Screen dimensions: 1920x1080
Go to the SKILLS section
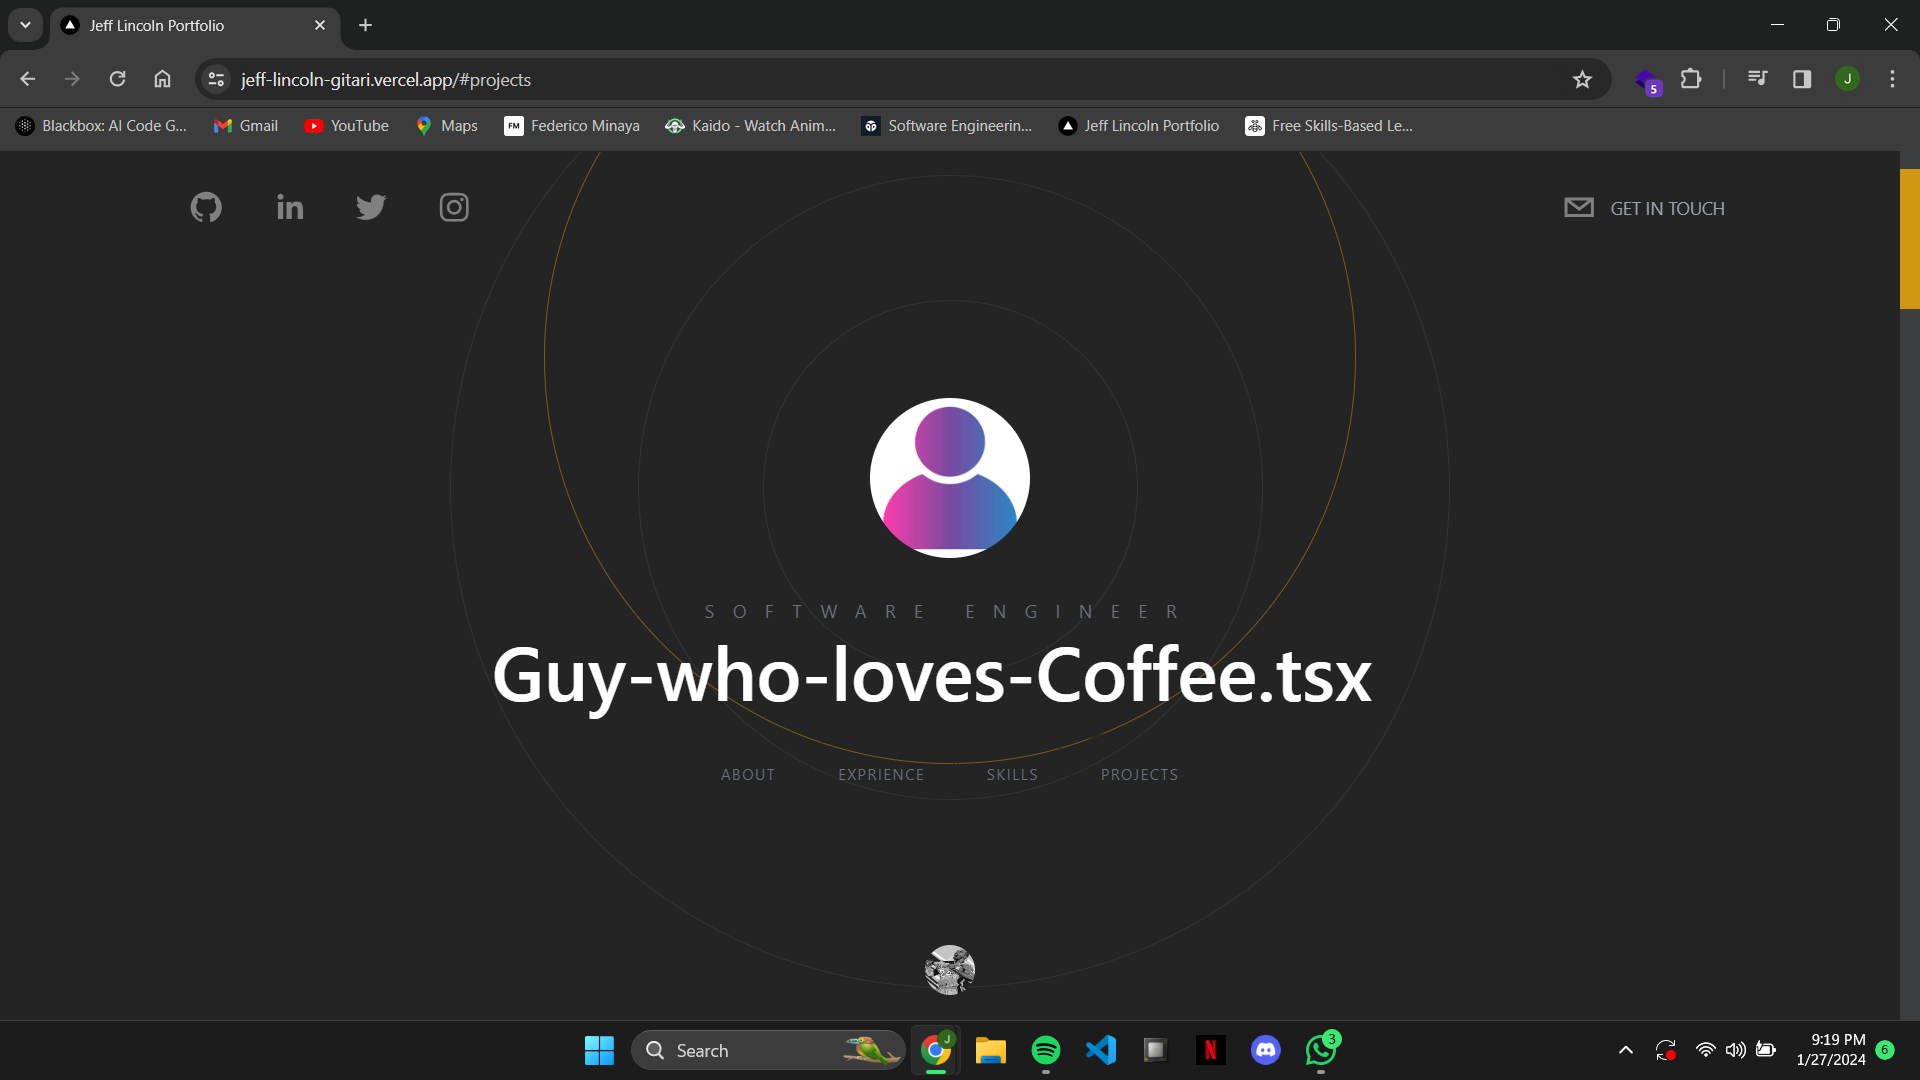tap(1012, 775)
